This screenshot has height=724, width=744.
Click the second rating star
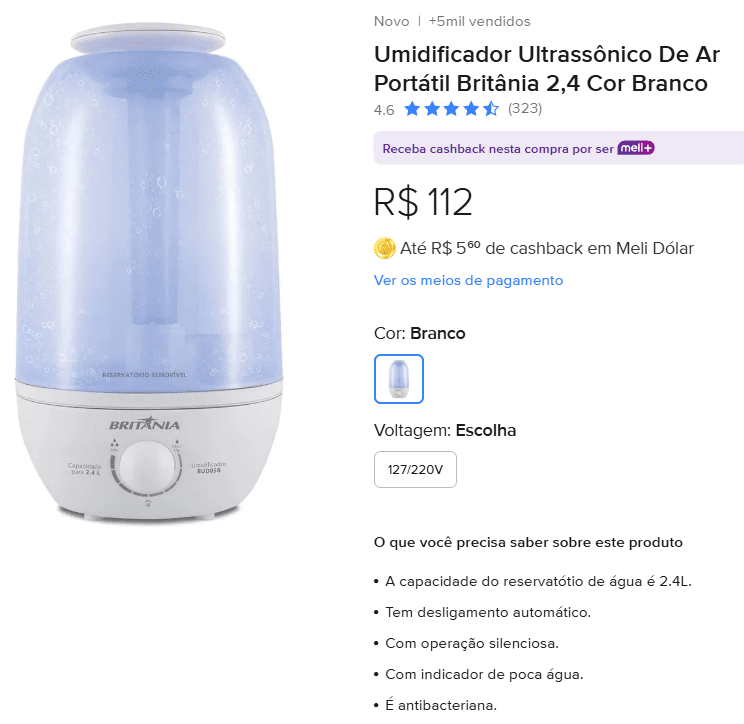(432, 109)
